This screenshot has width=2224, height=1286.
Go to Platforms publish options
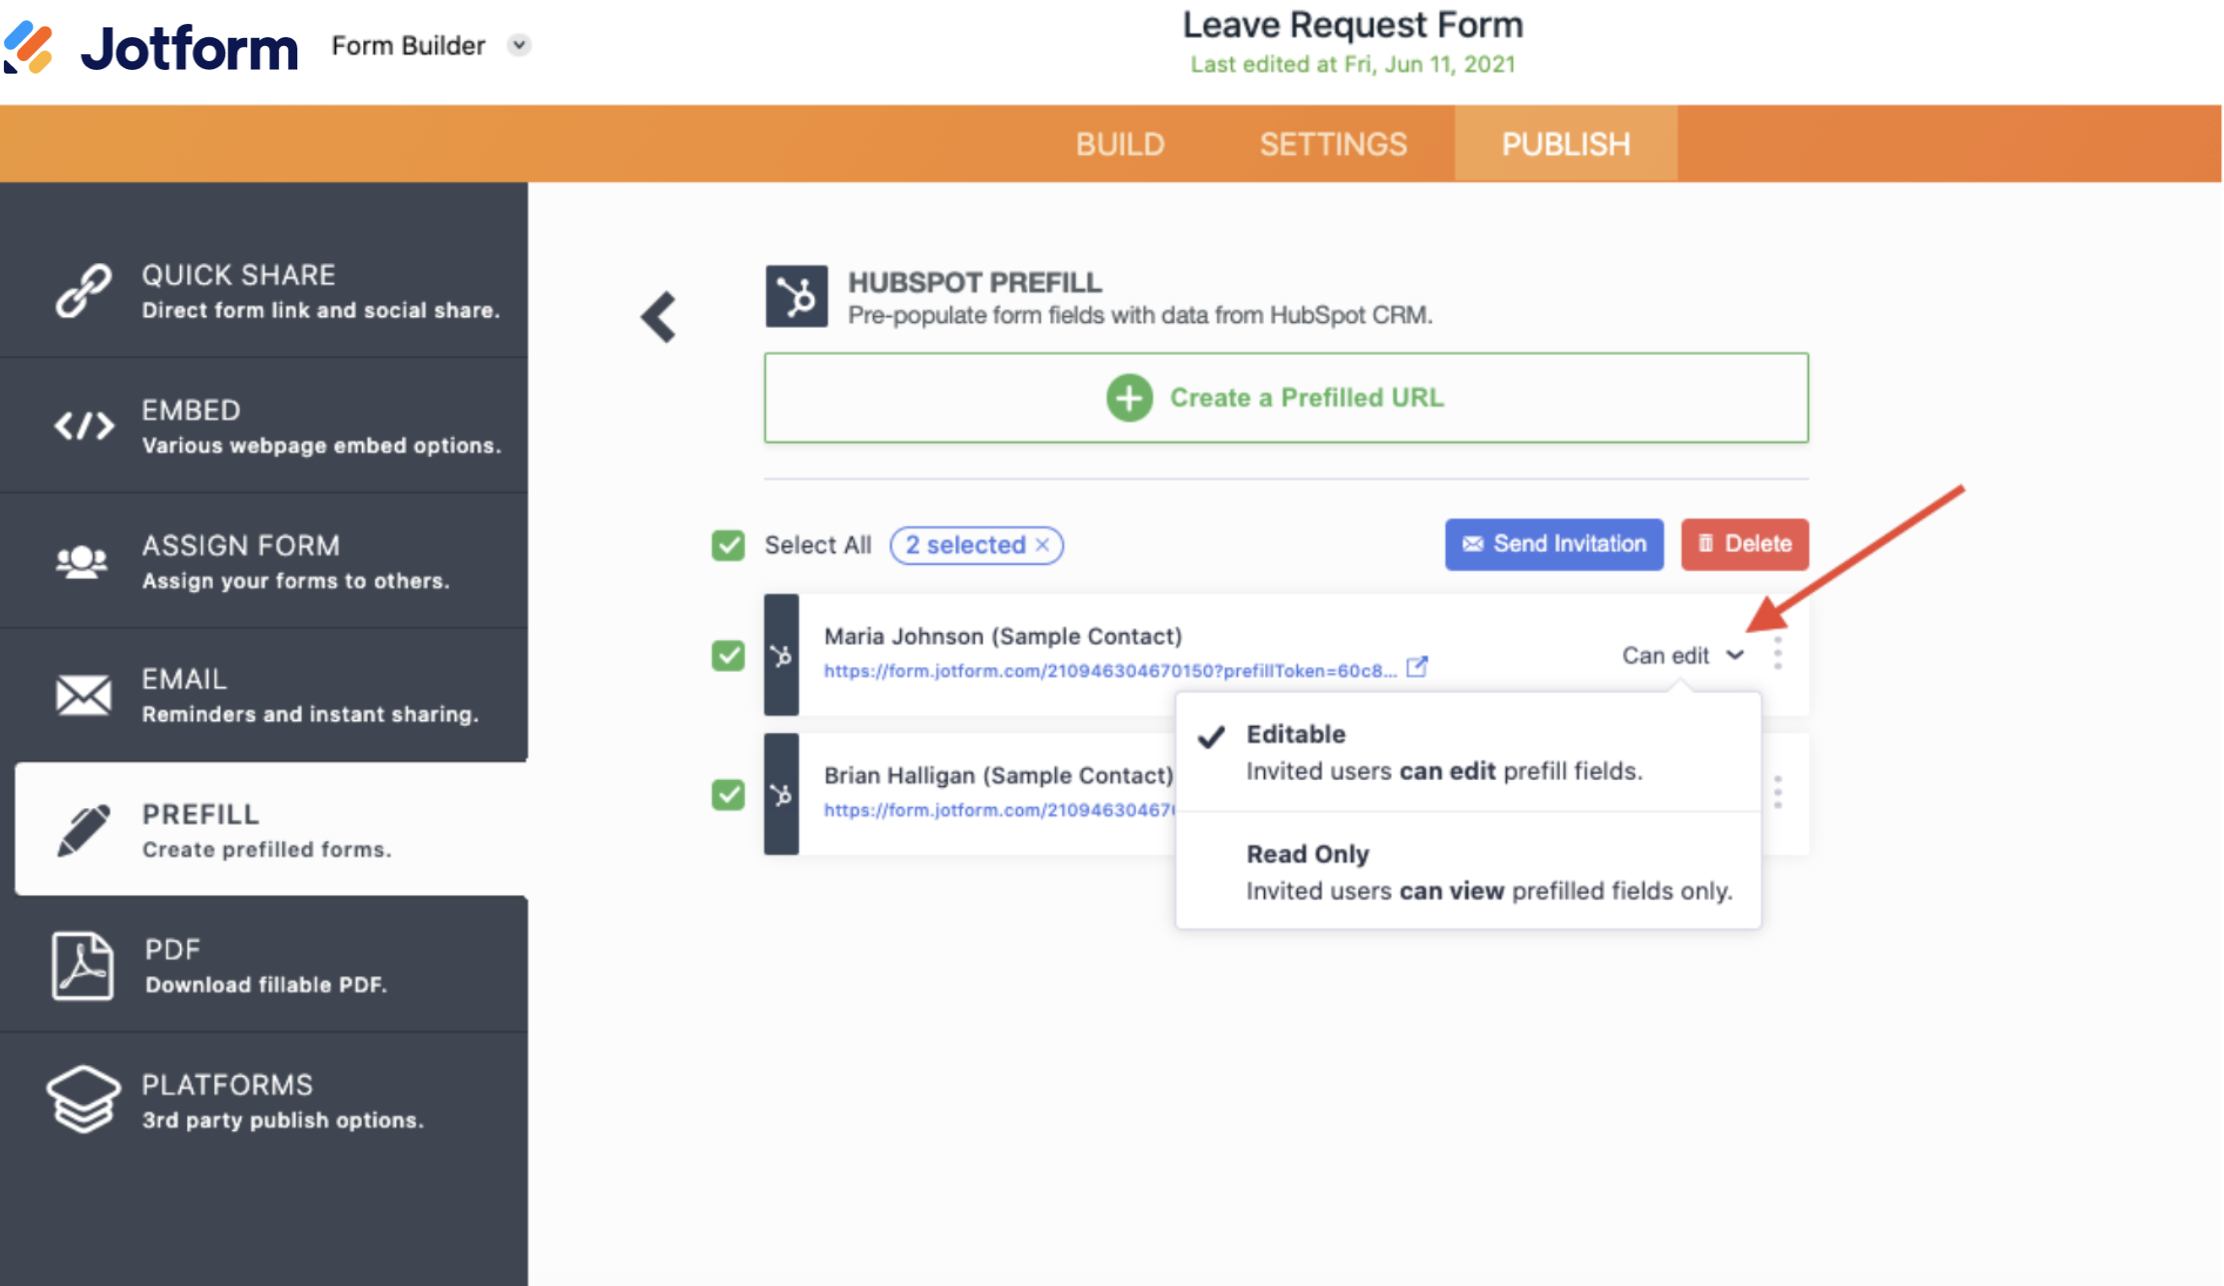[x=264, y=1100]
